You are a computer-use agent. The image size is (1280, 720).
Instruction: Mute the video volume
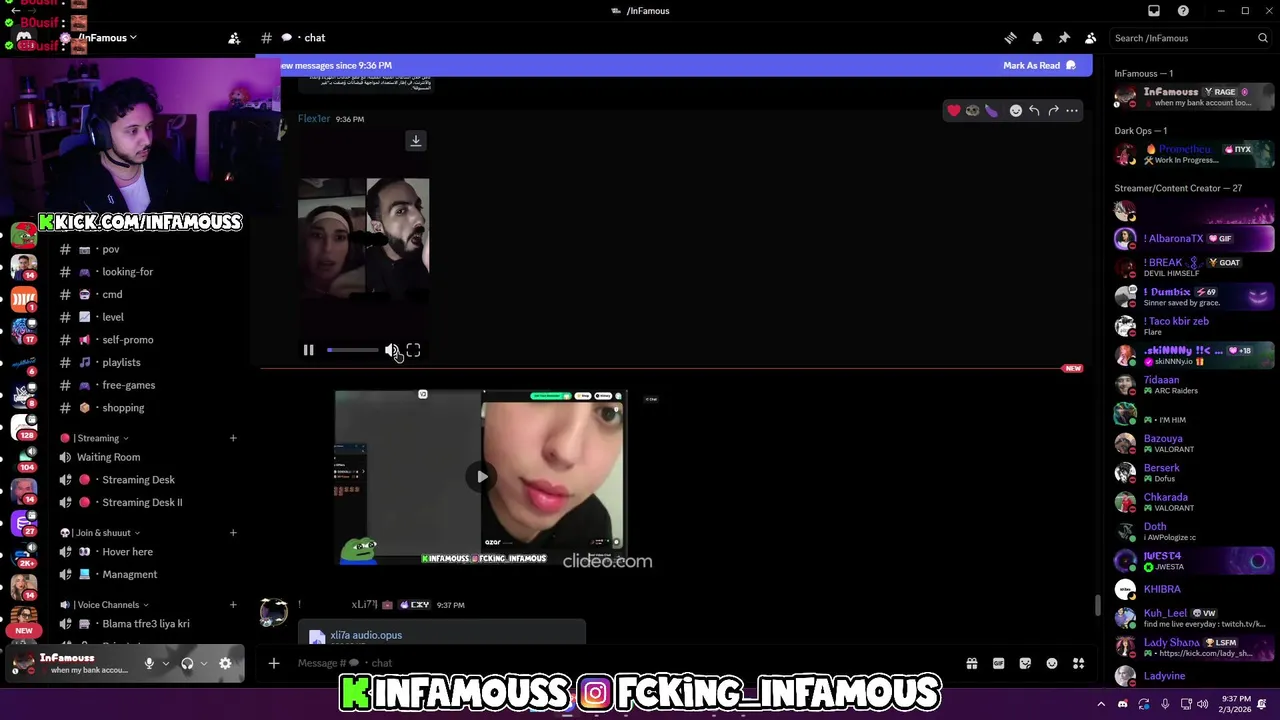point(391,350)
